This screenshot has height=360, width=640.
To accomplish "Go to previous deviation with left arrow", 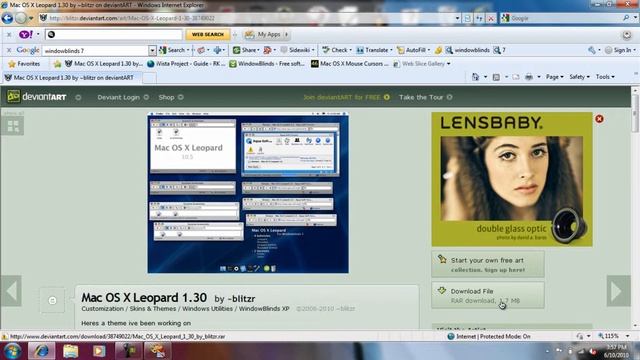I will [11, 291].
